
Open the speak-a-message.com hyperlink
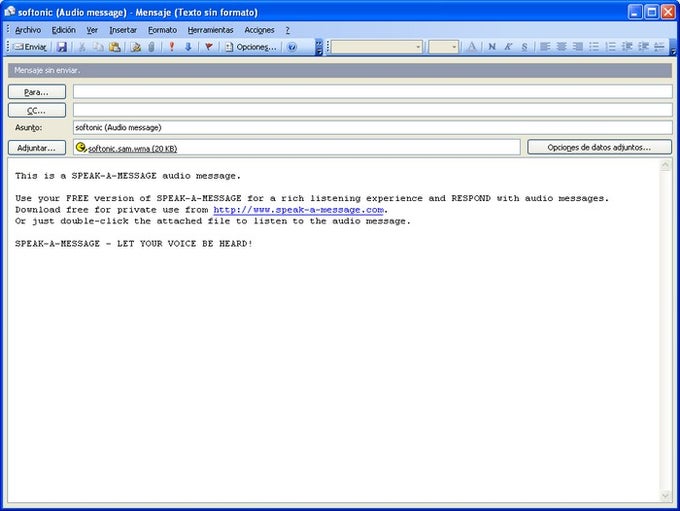coord(298,210)
